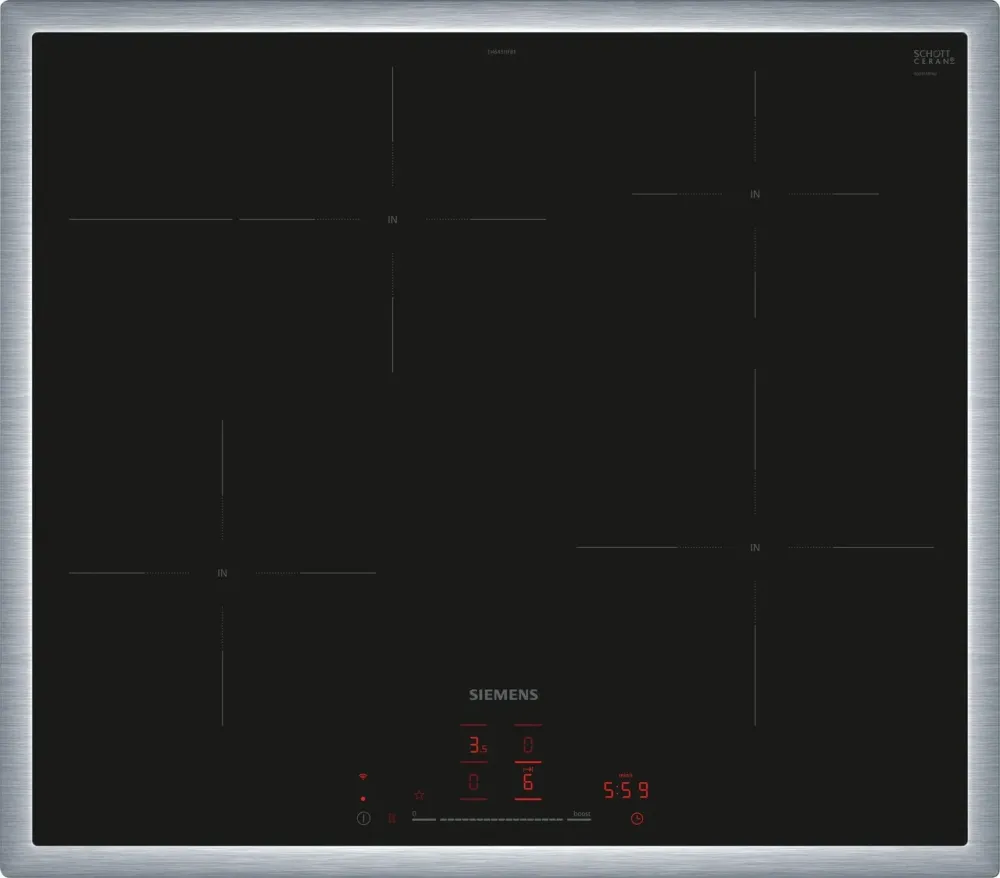Screen dimensions: 1000x878
Task: Tap the IN marker on rear-left zone
Action: (x=392, y=220)
